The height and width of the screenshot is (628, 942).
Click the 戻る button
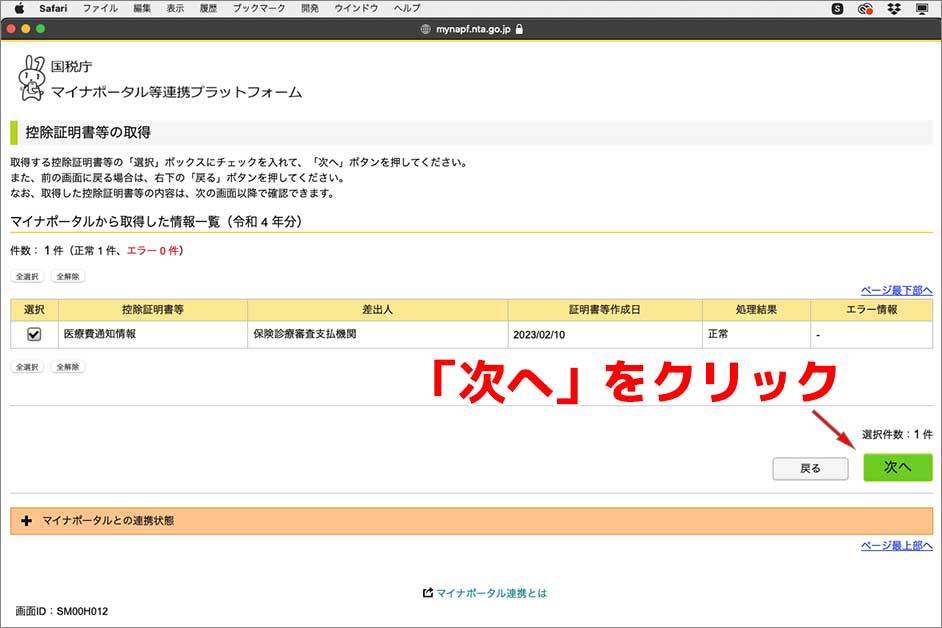(x=810, y=468)
